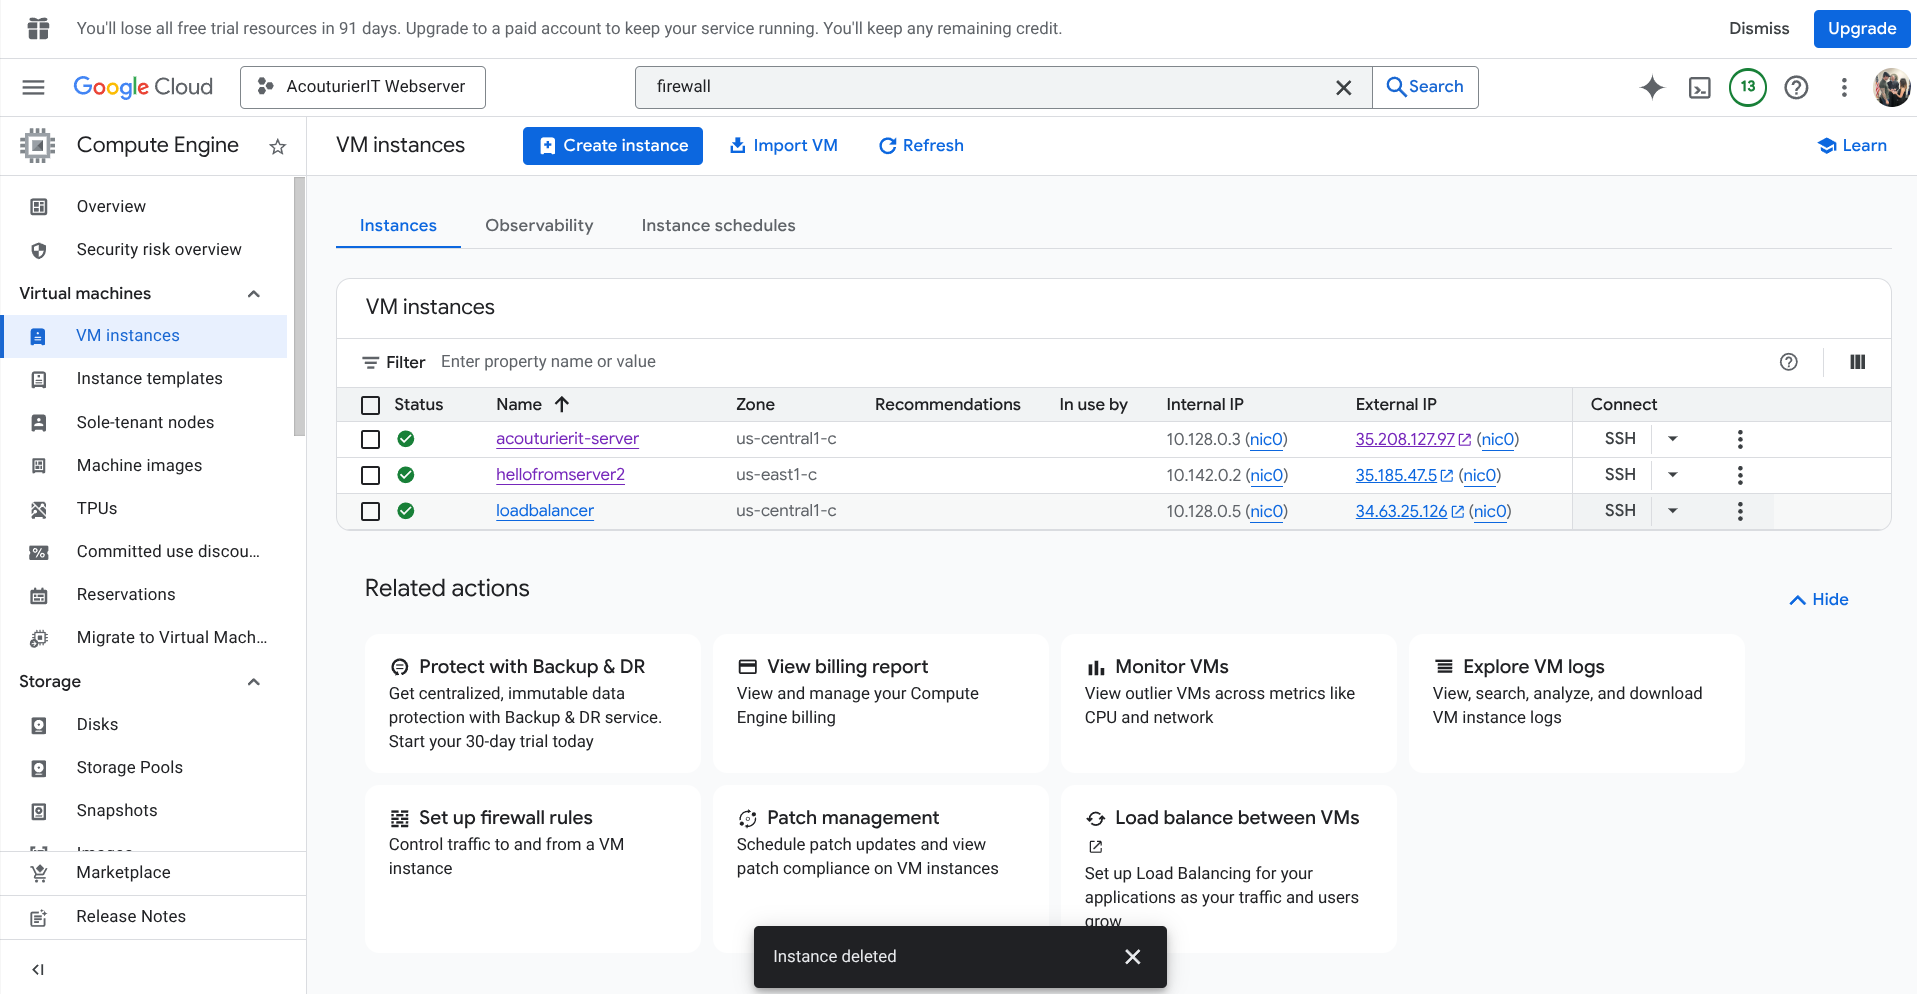Screen dimensions: 1917x994
Task: Open the main navigation hamburger menu
Action: (x=34, y=87)
